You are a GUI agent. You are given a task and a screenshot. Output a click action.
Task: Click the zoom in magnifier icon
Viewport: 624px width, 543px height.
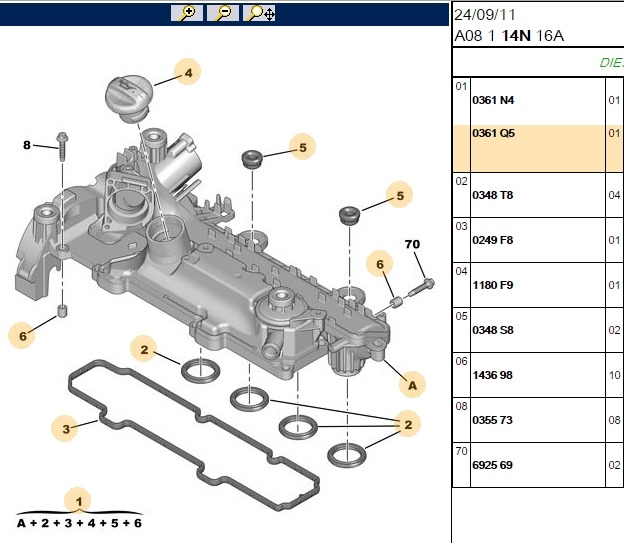[187, 13]
